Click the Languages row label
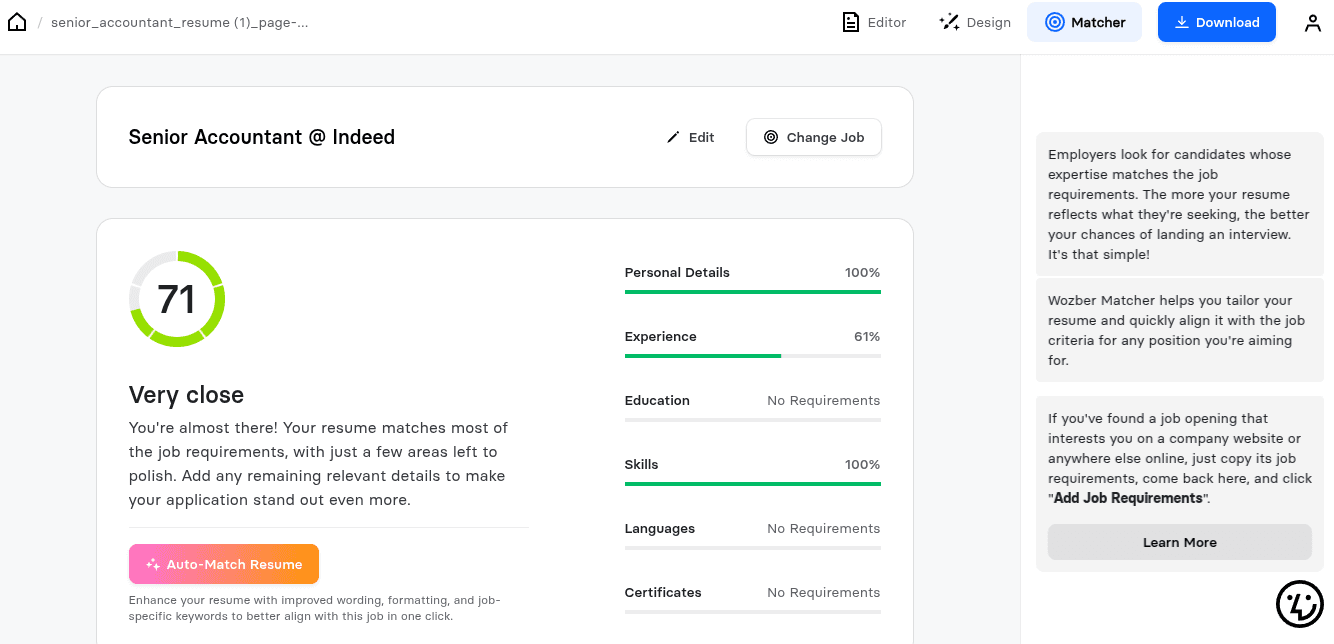This screenshot has width=1334, height=644. (660, 528)
